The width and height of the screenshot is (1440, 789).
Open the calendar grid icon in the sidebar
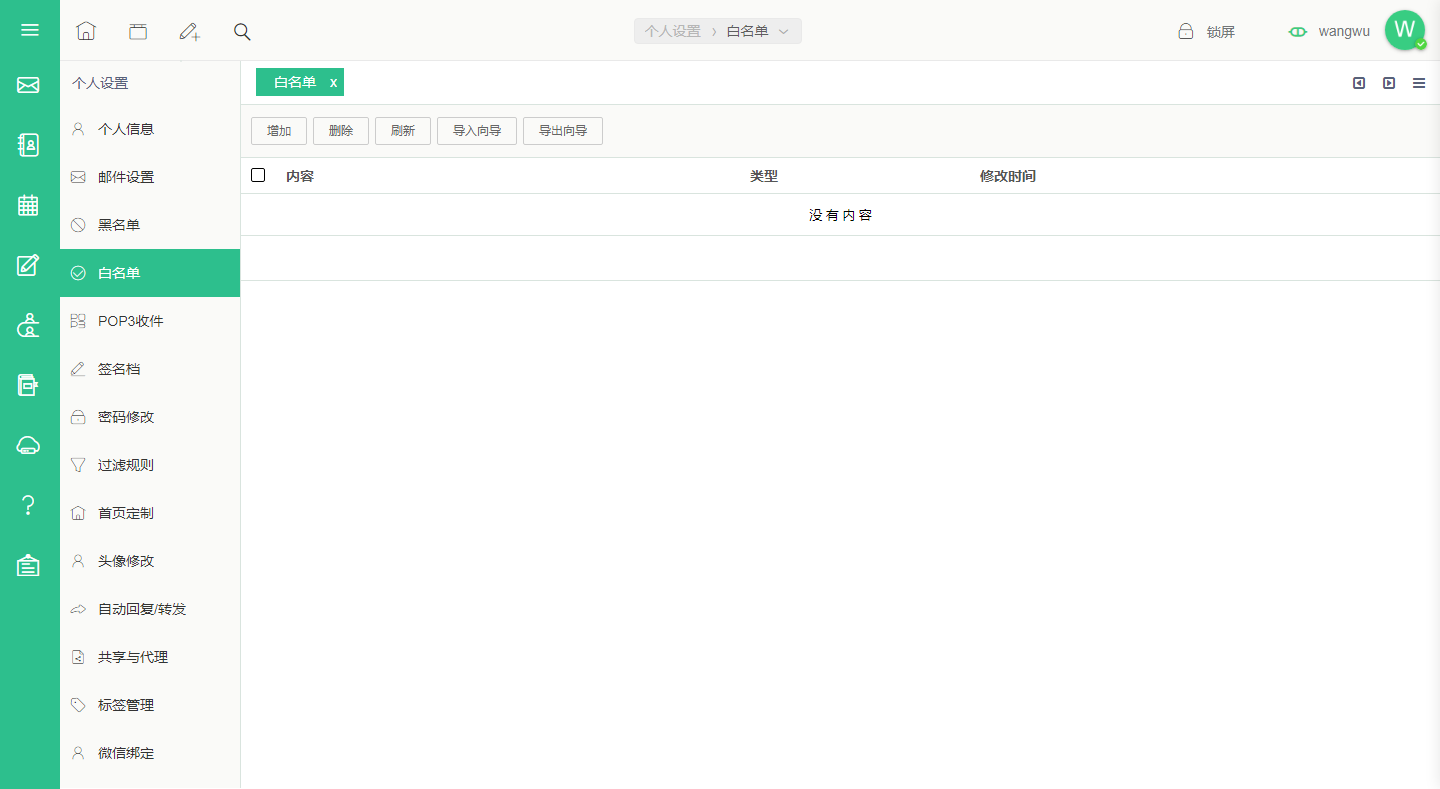[28, 205]
